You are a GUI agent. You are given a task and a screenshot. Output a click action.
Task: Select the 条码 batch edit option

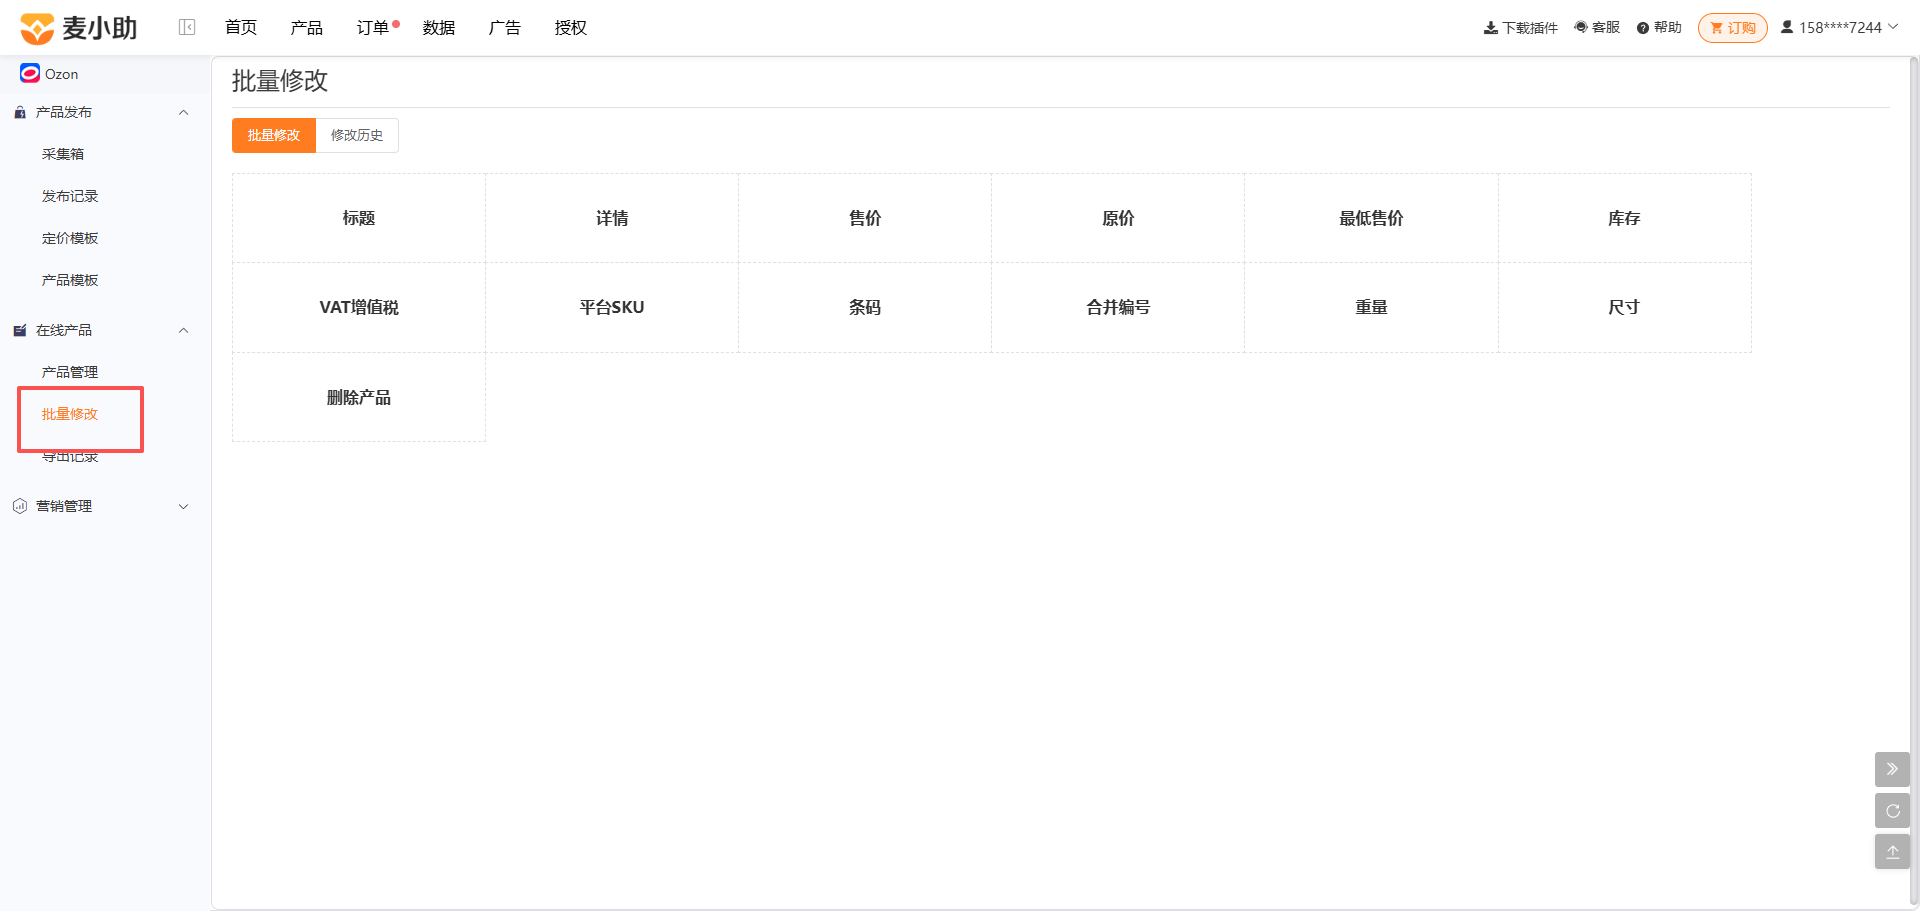click(865, 307)
